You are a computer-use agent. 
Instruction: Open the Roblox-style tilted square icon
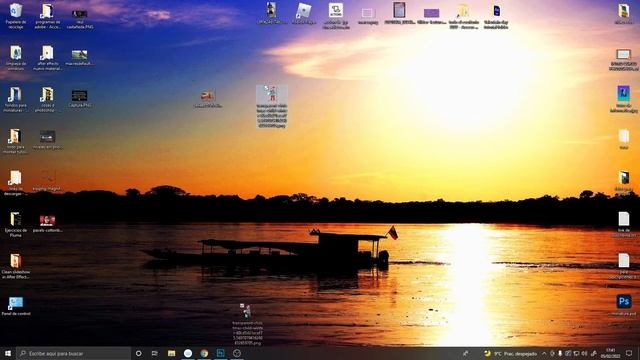coord(304,14)
